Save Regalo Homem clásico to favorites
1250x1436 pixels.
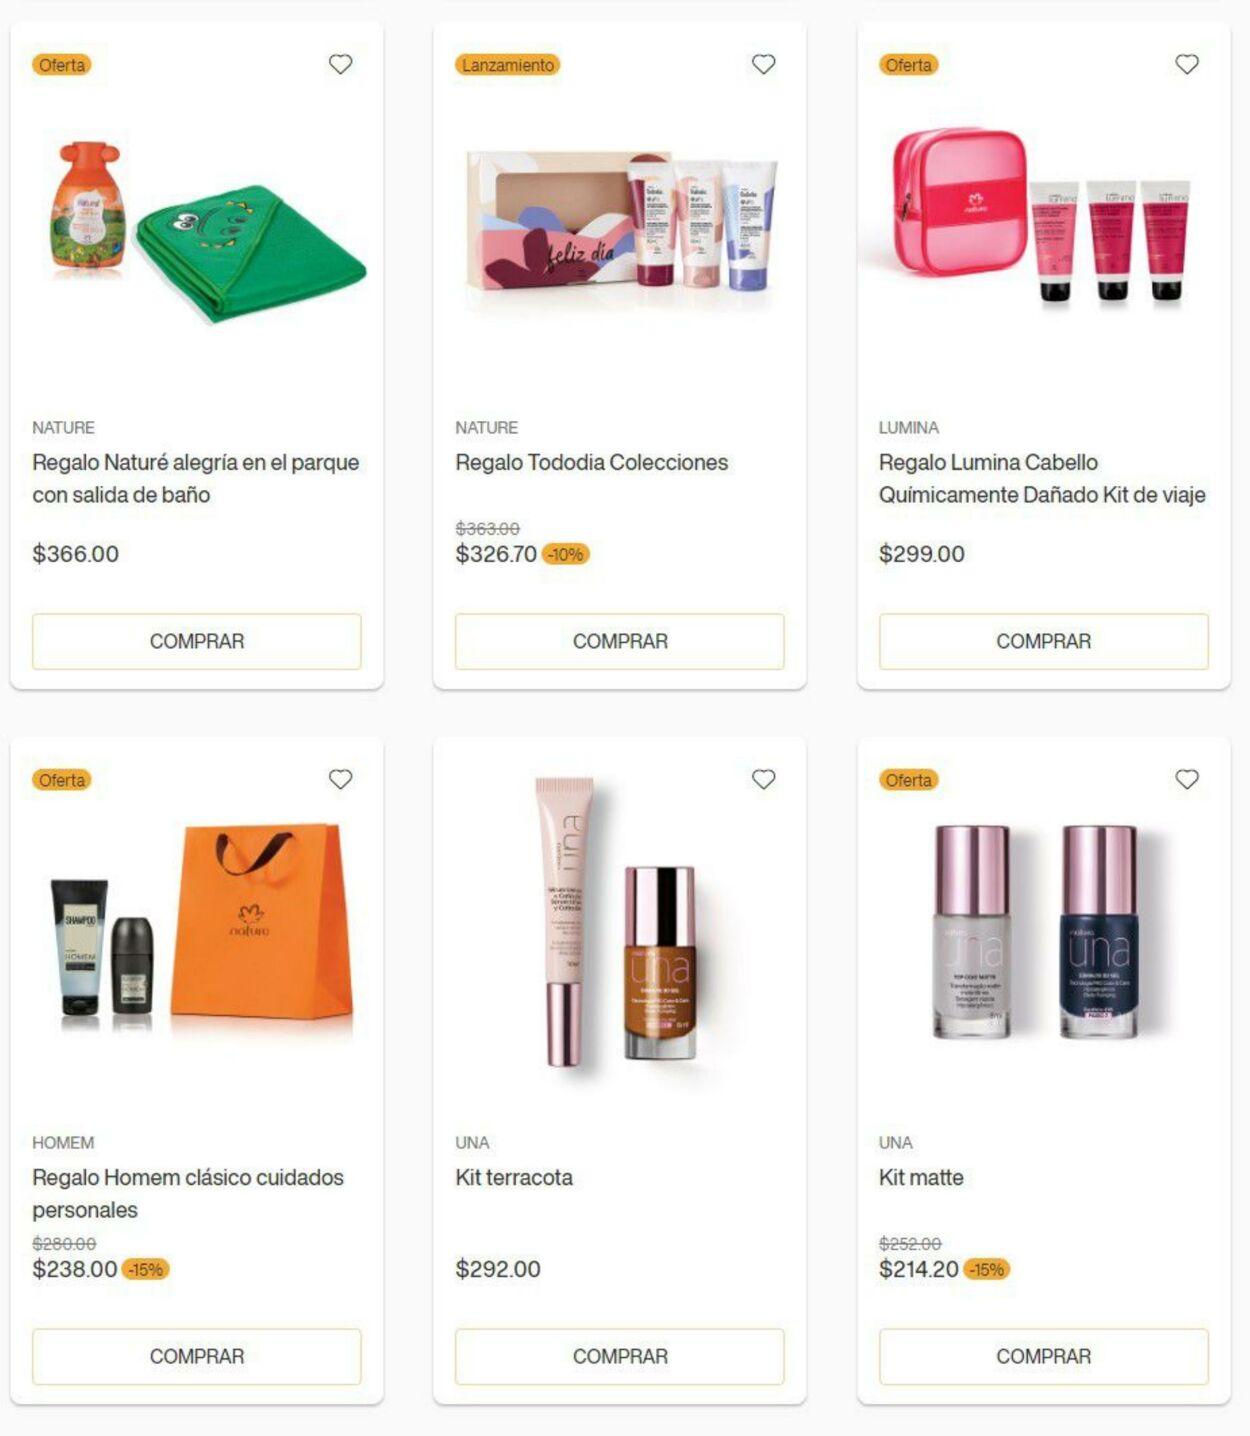340,779
